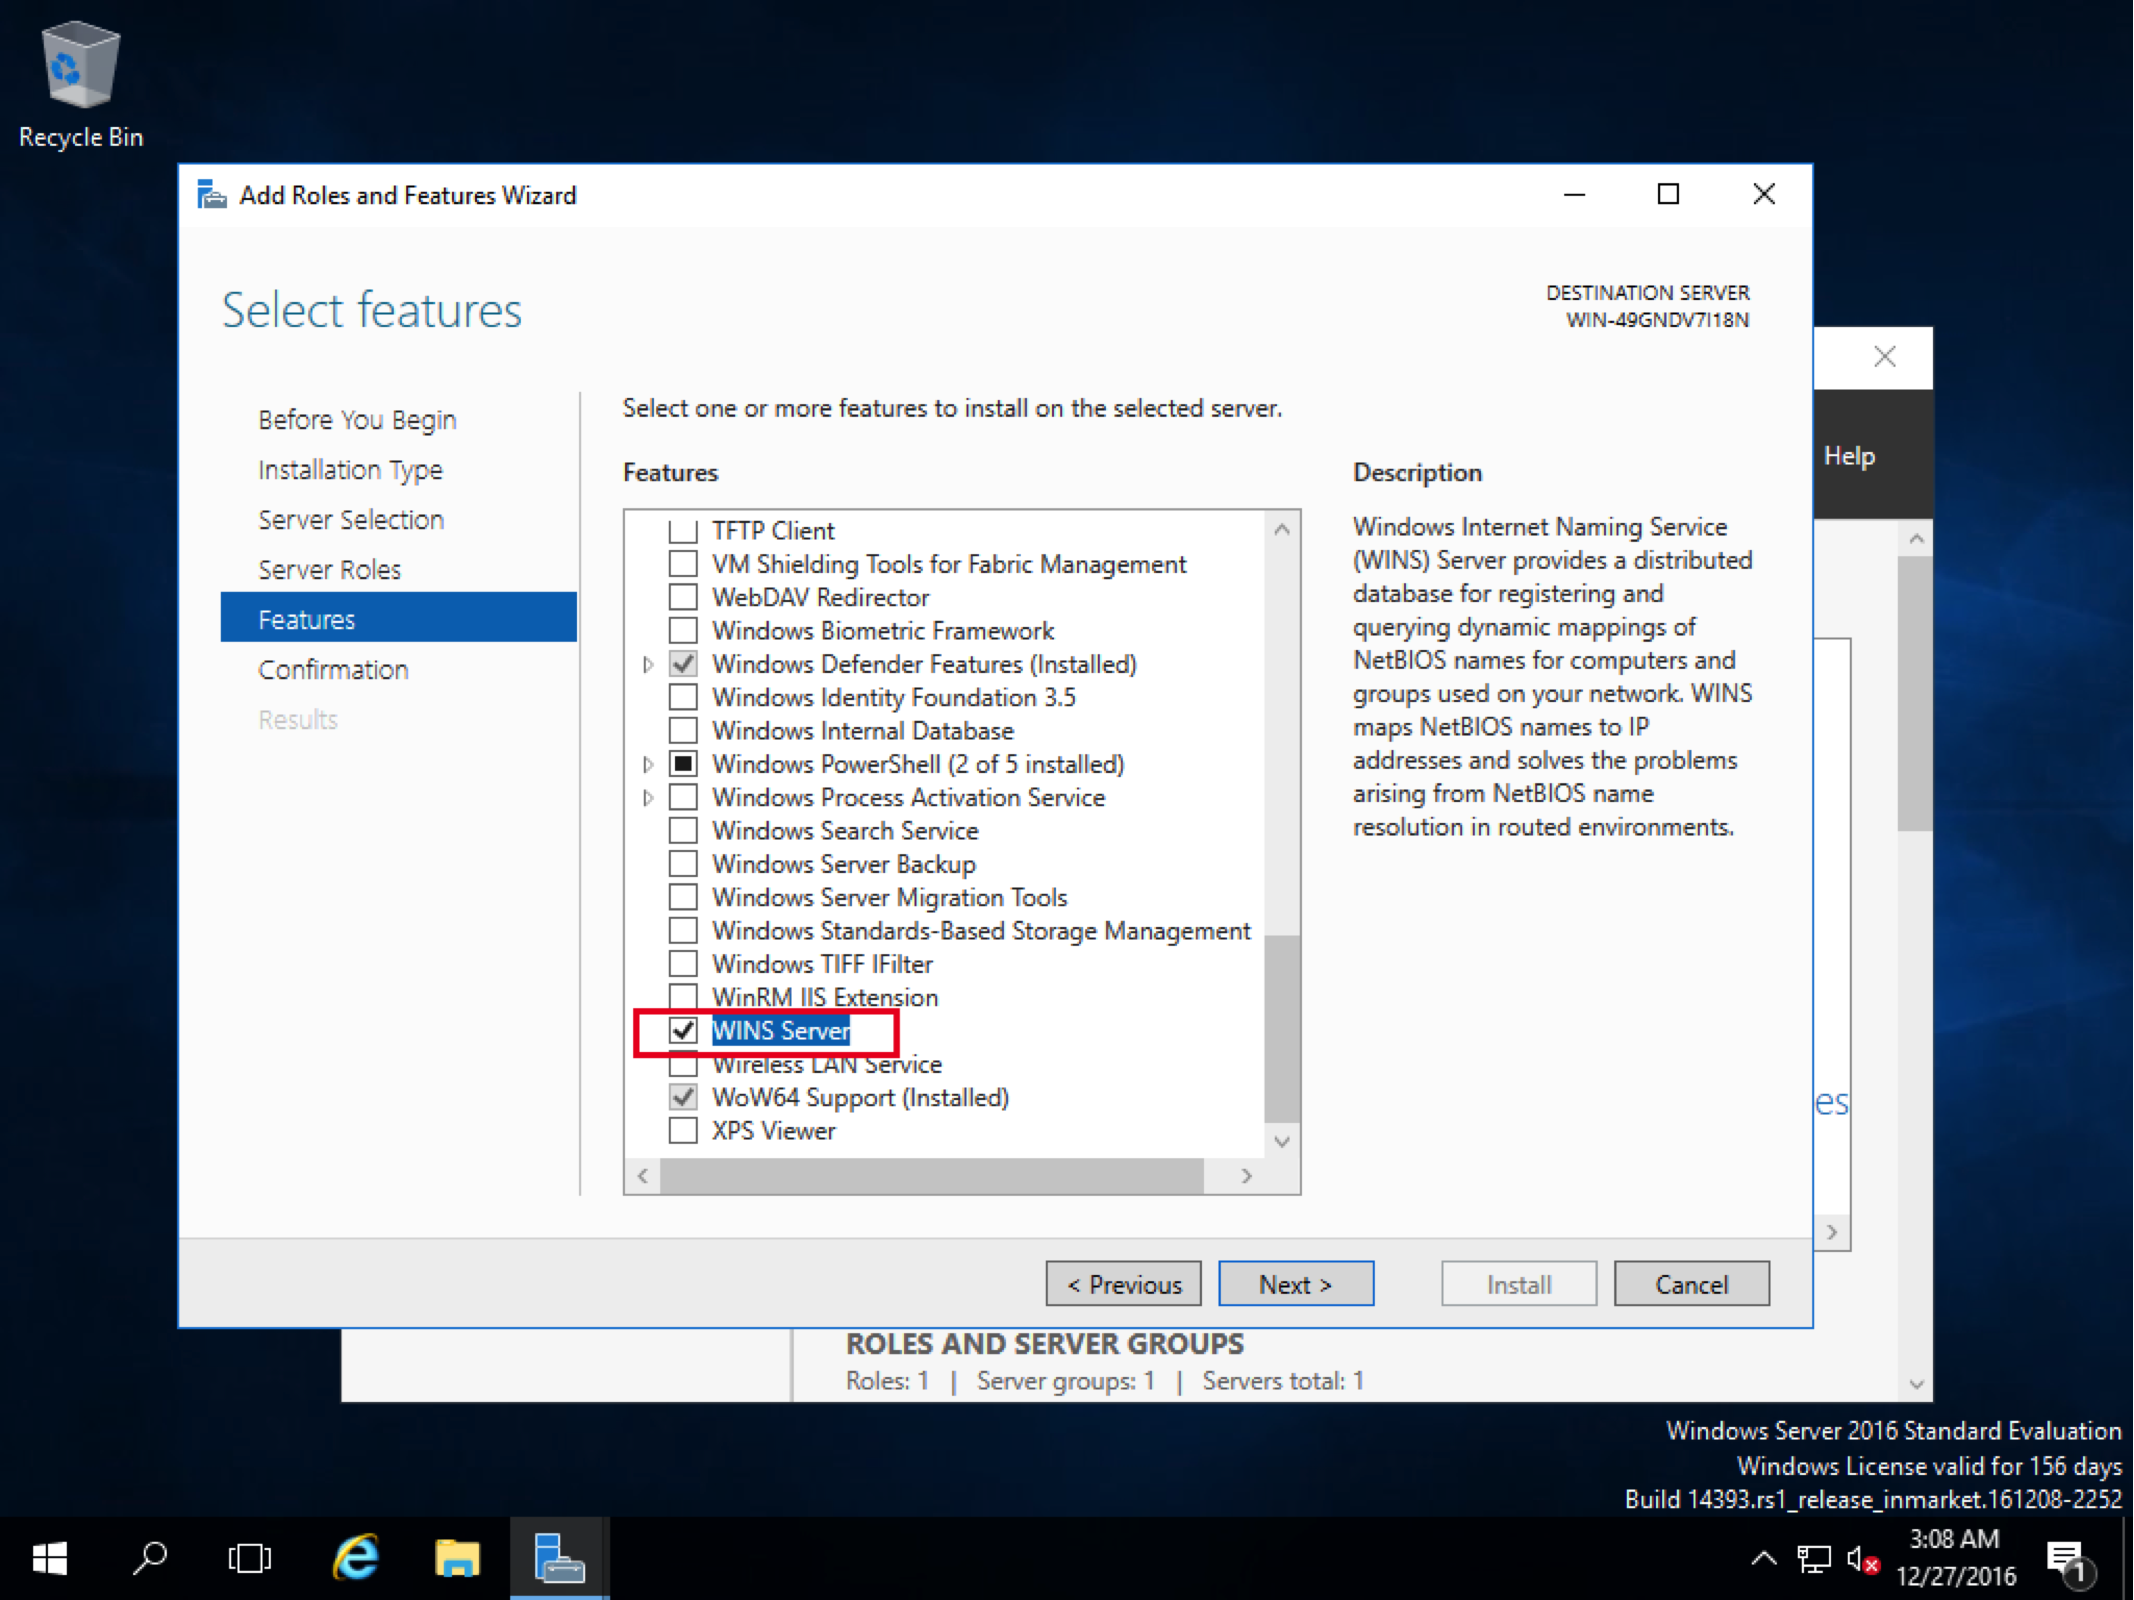
Task: Open the Installation Type step
Action: click(x=350, y=470)
